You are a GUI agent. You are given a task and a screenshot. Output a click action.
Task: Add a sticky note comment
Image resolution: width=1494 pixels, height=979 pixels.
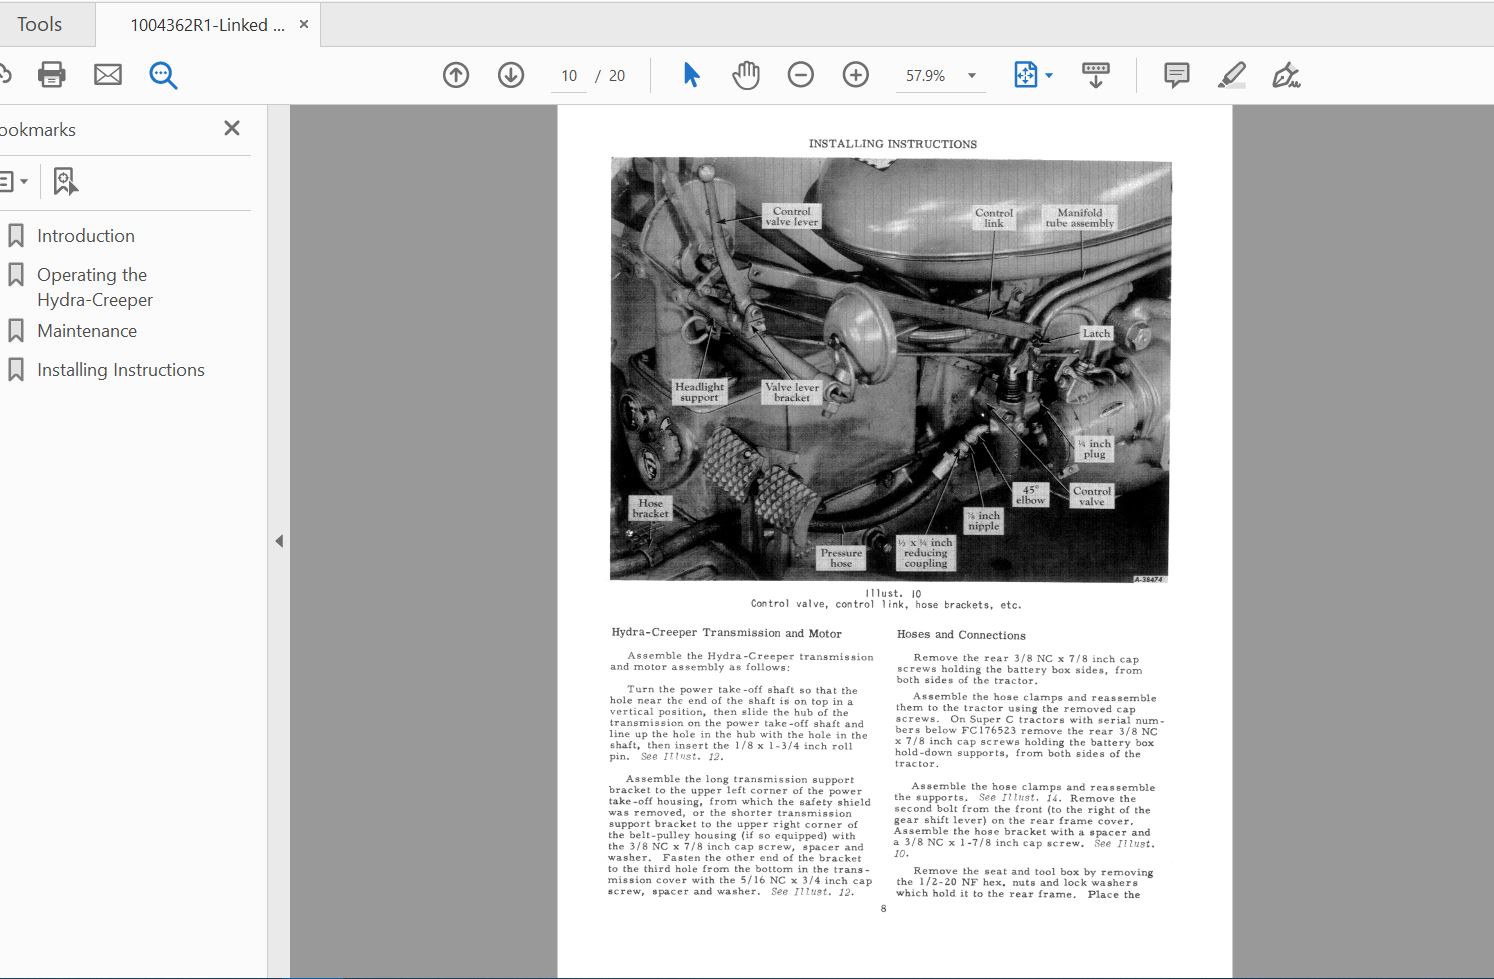(x=1177, y=75)
